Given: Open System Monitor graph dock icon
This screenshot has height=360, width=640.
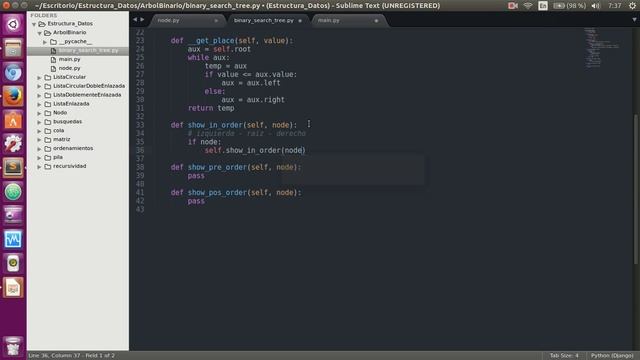Looking at the screenshot, I should [13, 240].
